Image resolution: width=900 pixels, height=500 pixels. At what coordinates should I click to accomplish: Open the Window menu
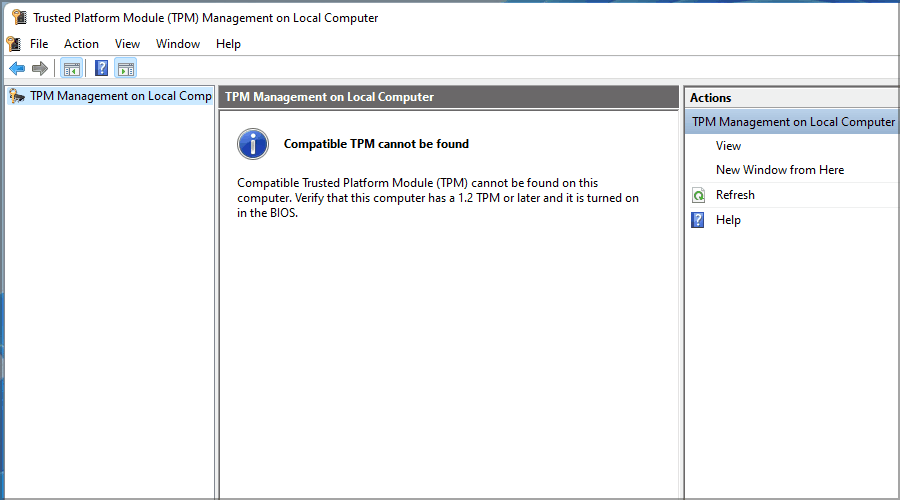(x=178, y=44)
